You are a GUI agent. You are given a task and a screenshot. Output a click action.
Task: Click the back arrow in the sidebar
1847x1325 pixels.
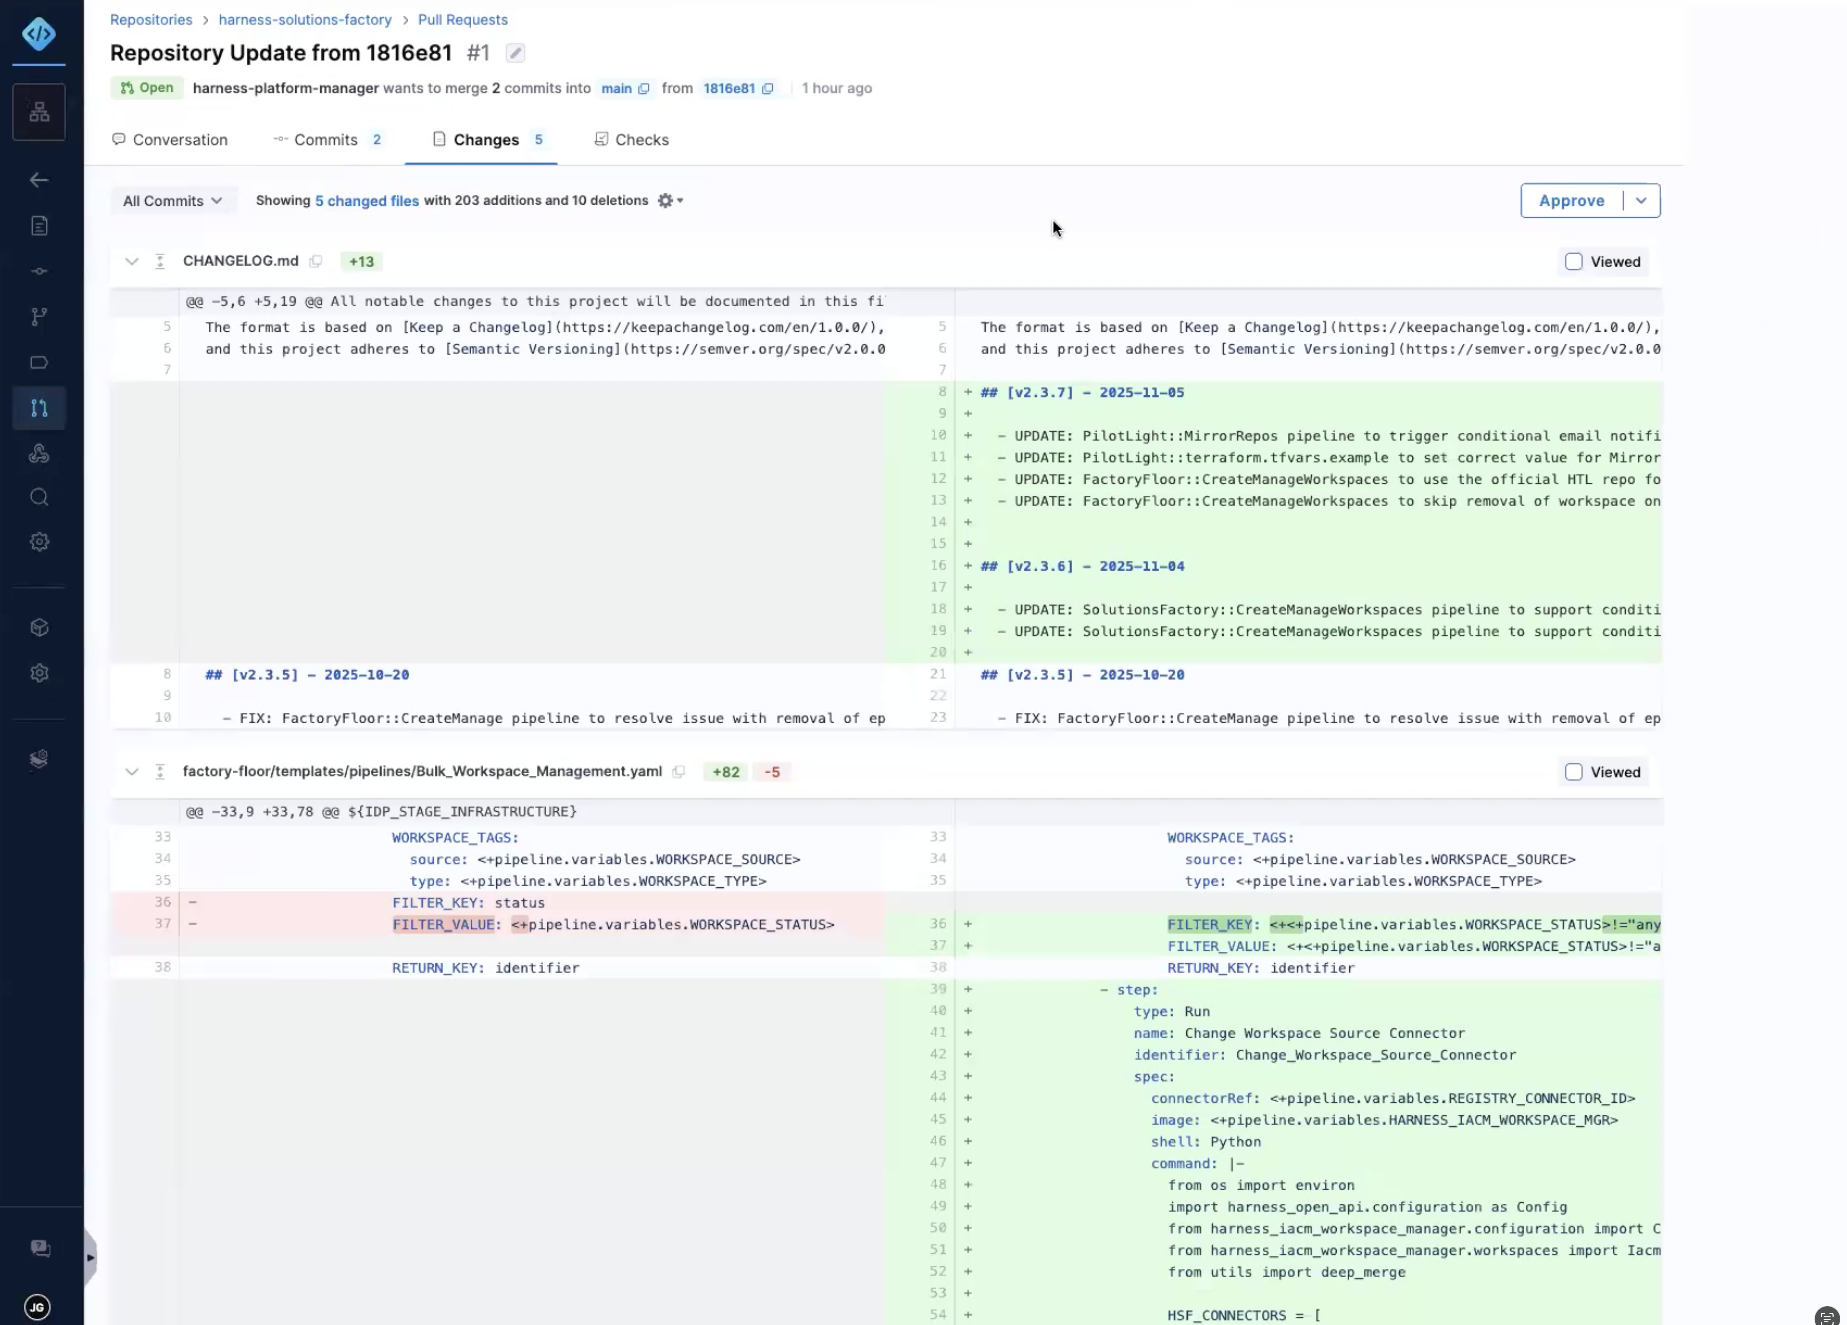(x=39, y=180)
